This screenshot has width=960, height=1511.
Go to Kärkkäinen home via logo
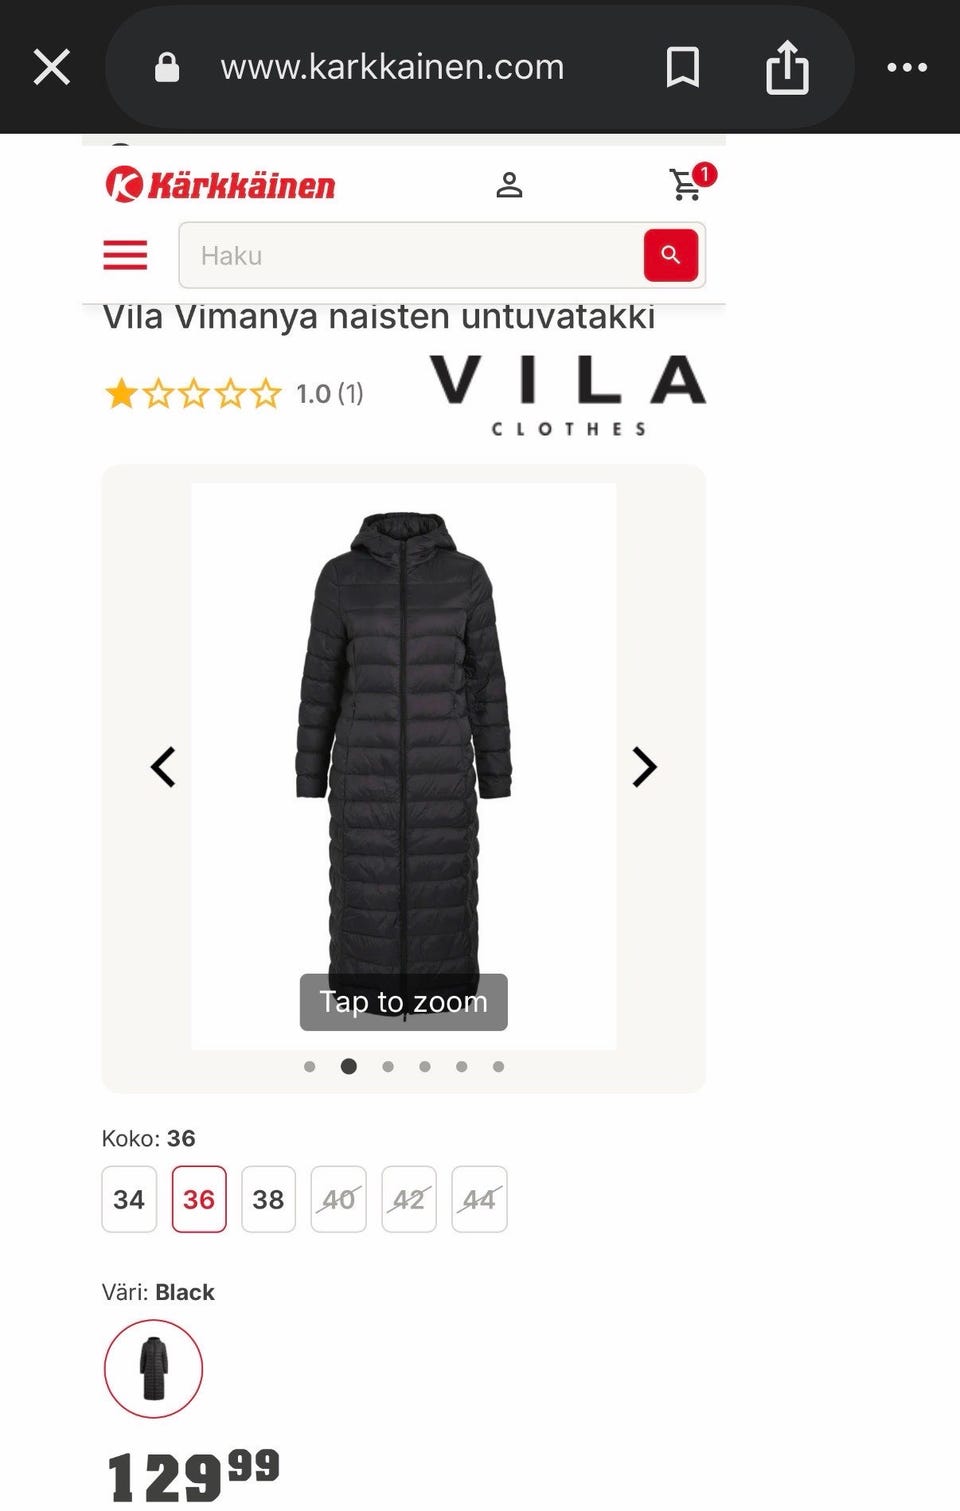pyautogui.click(x=220, y=185)
